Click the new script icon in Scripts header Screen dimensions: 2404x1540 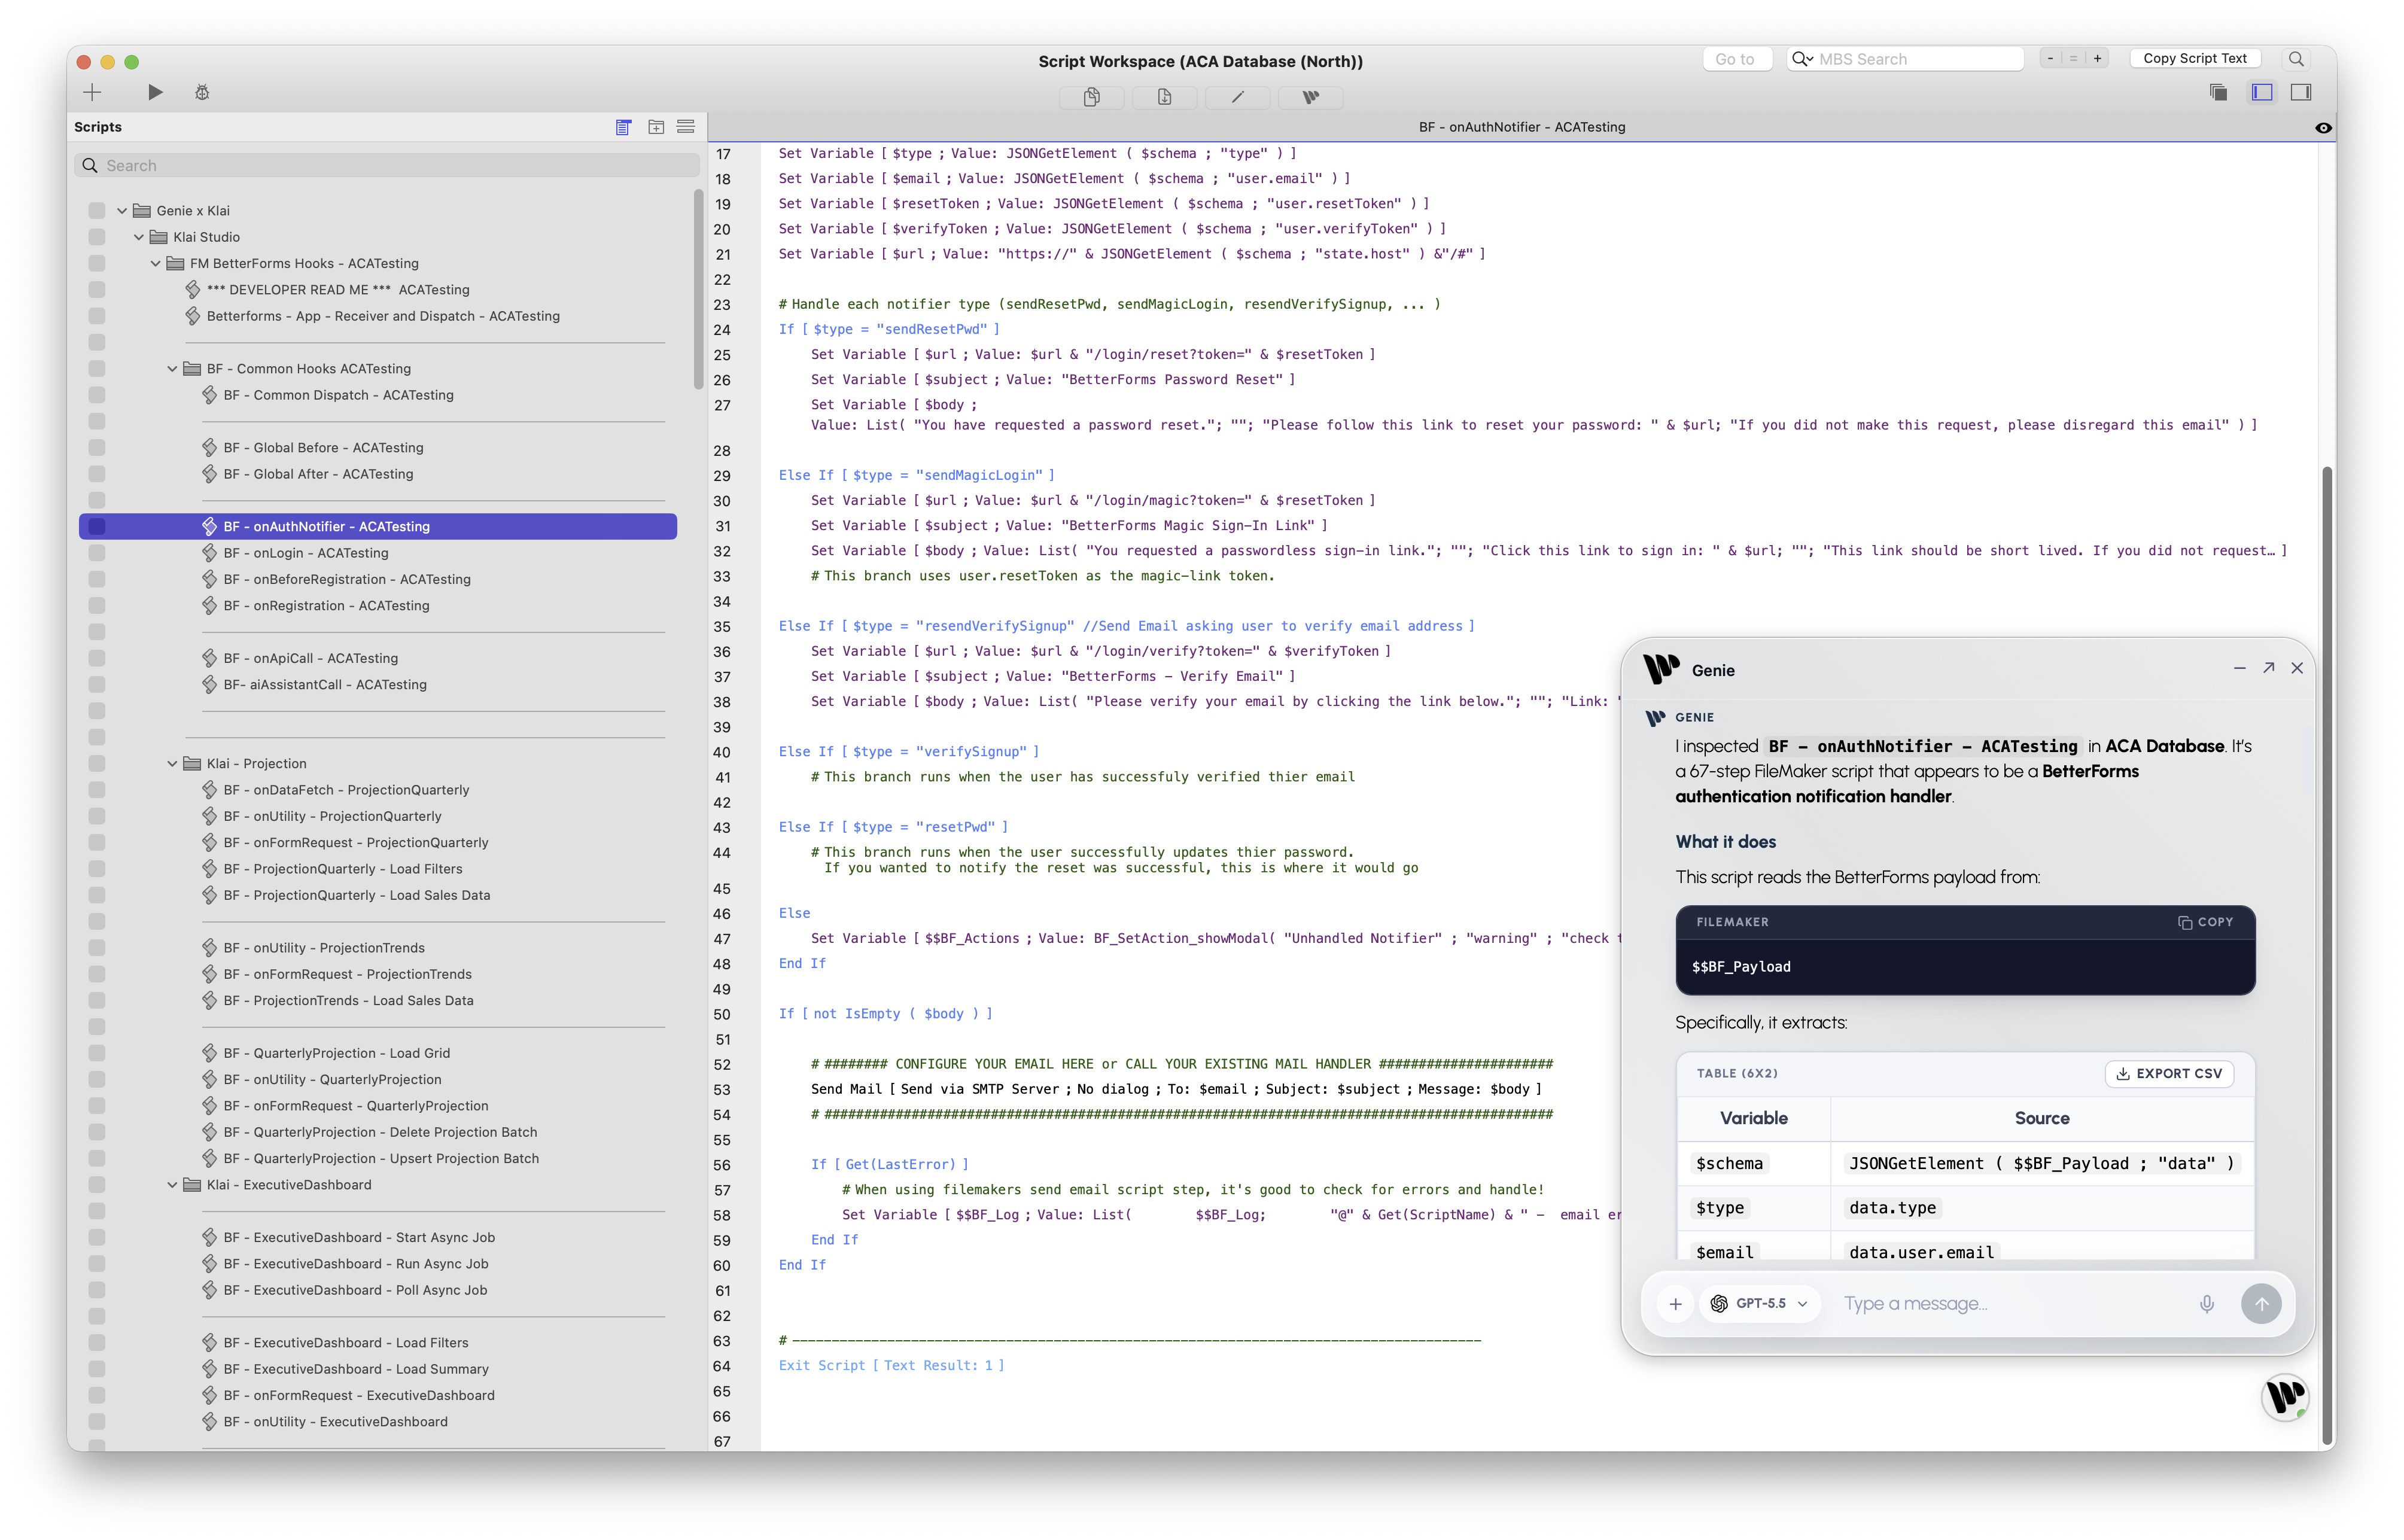click(623, 127)
